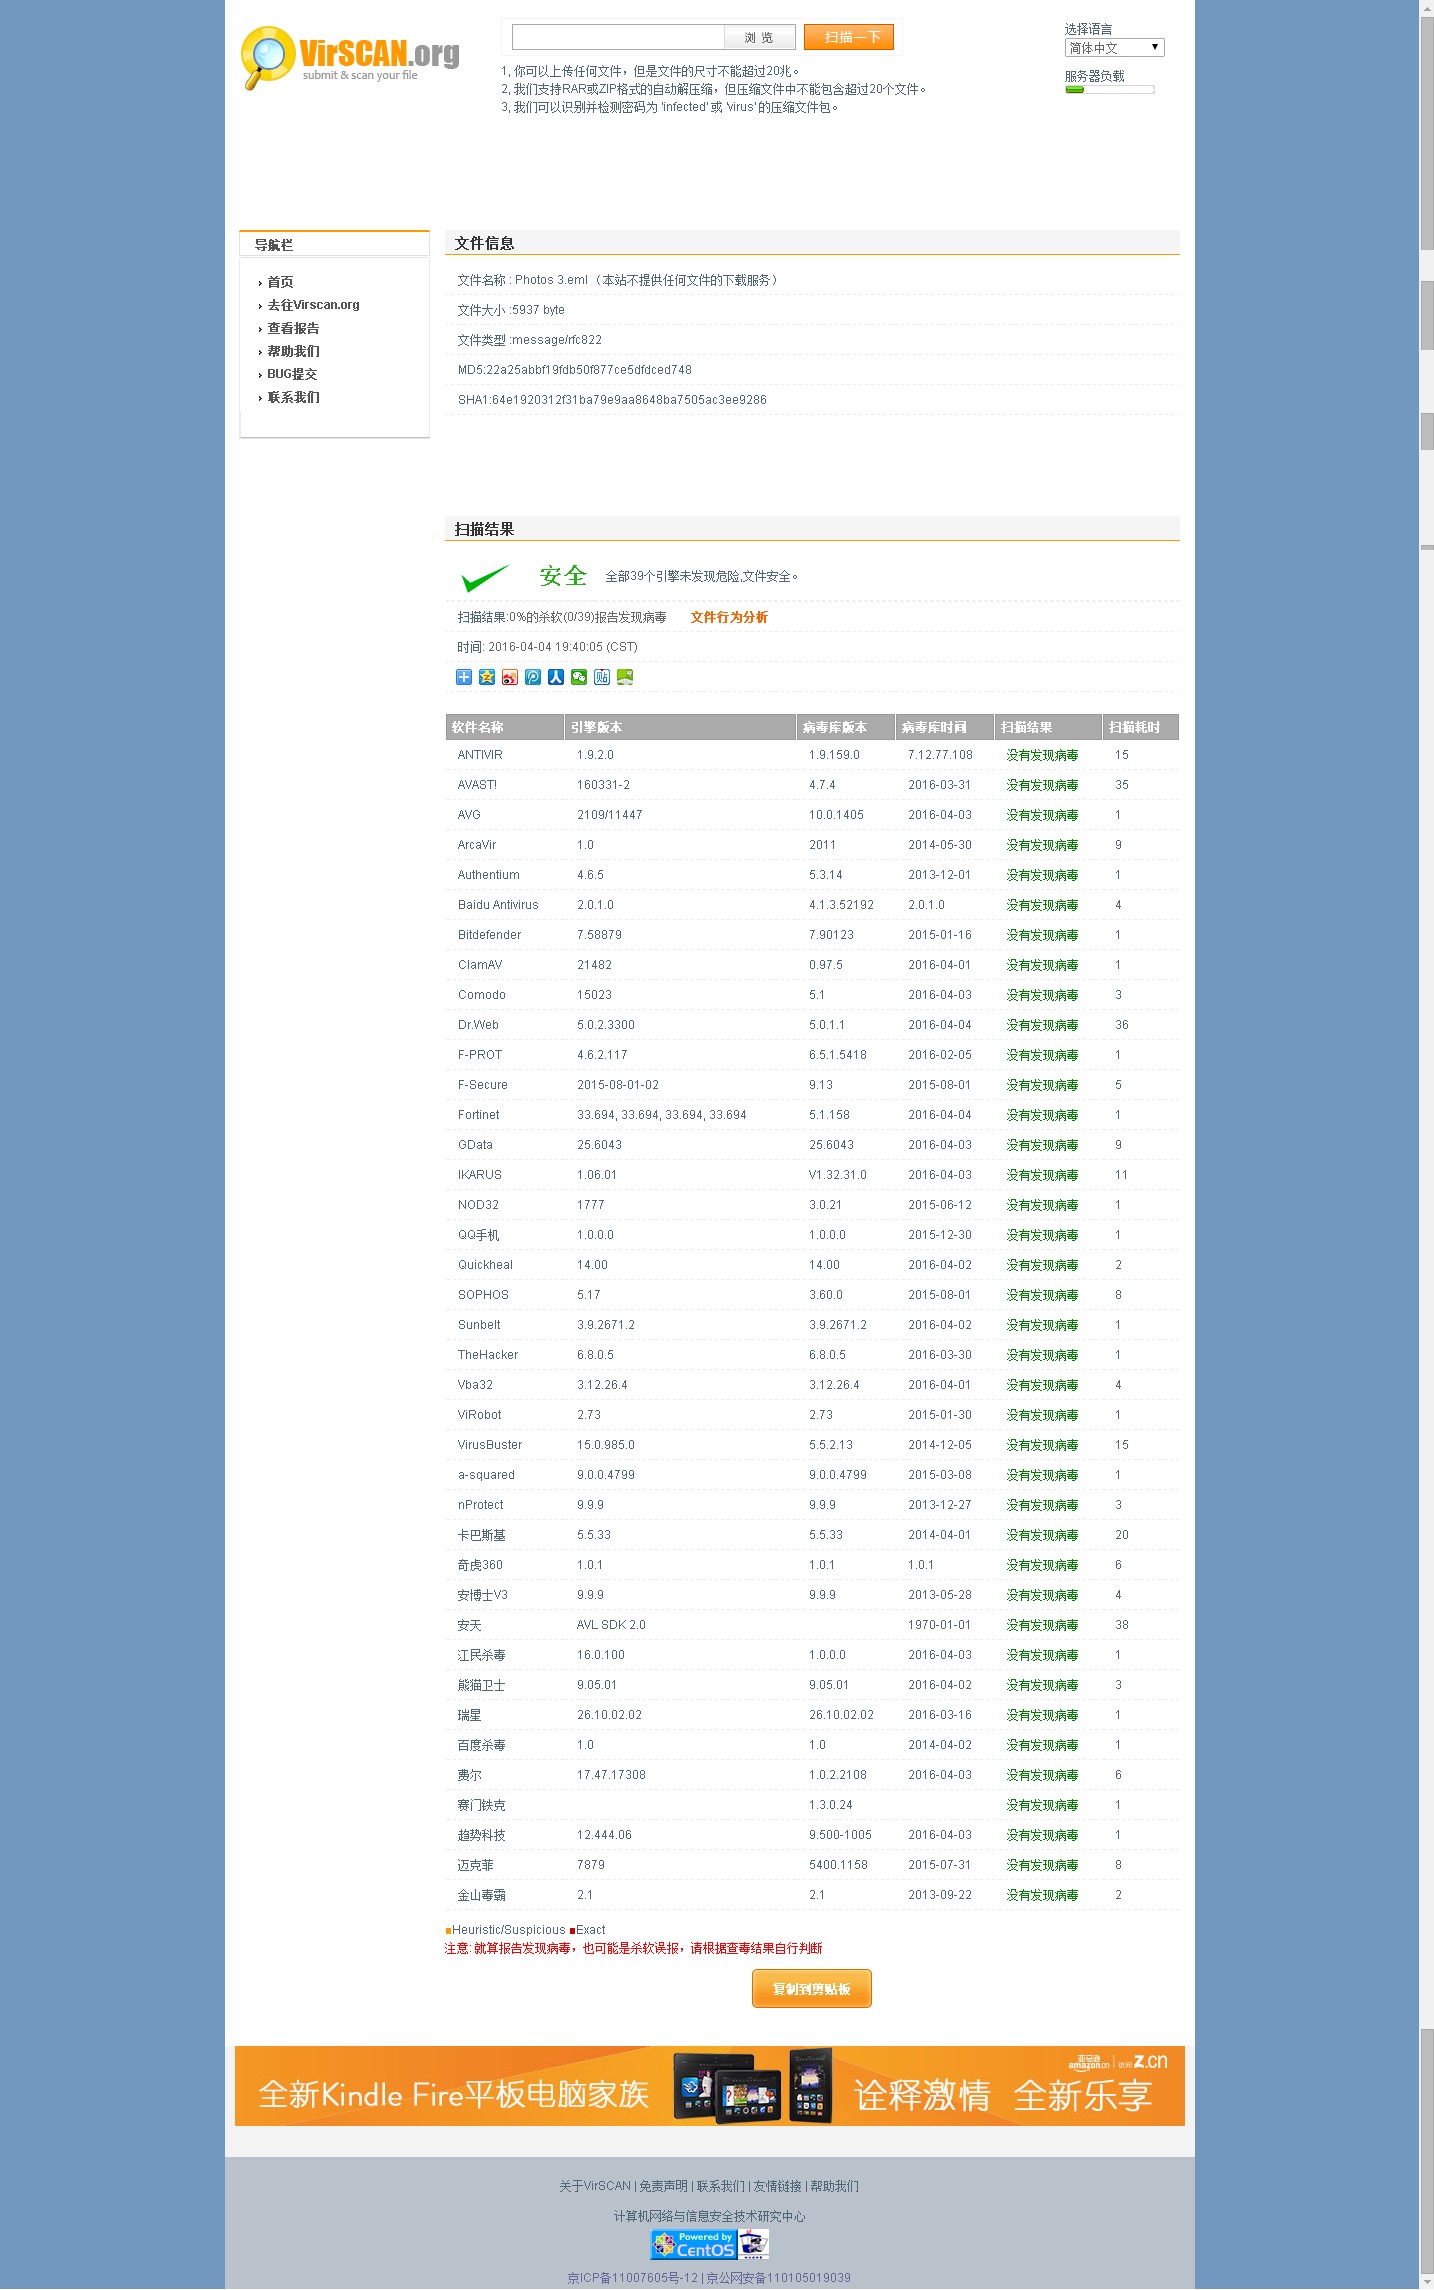Share via the green WeChat icon
Viewport: 1434px width, 2290px height.
coord(579,677)
